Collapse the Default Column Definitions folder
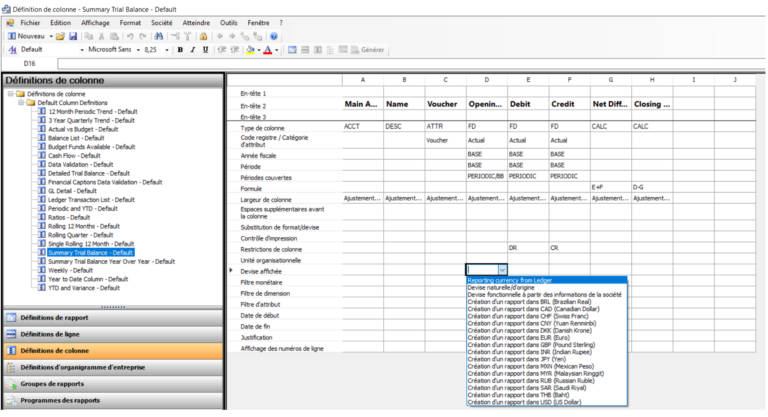 20,103
